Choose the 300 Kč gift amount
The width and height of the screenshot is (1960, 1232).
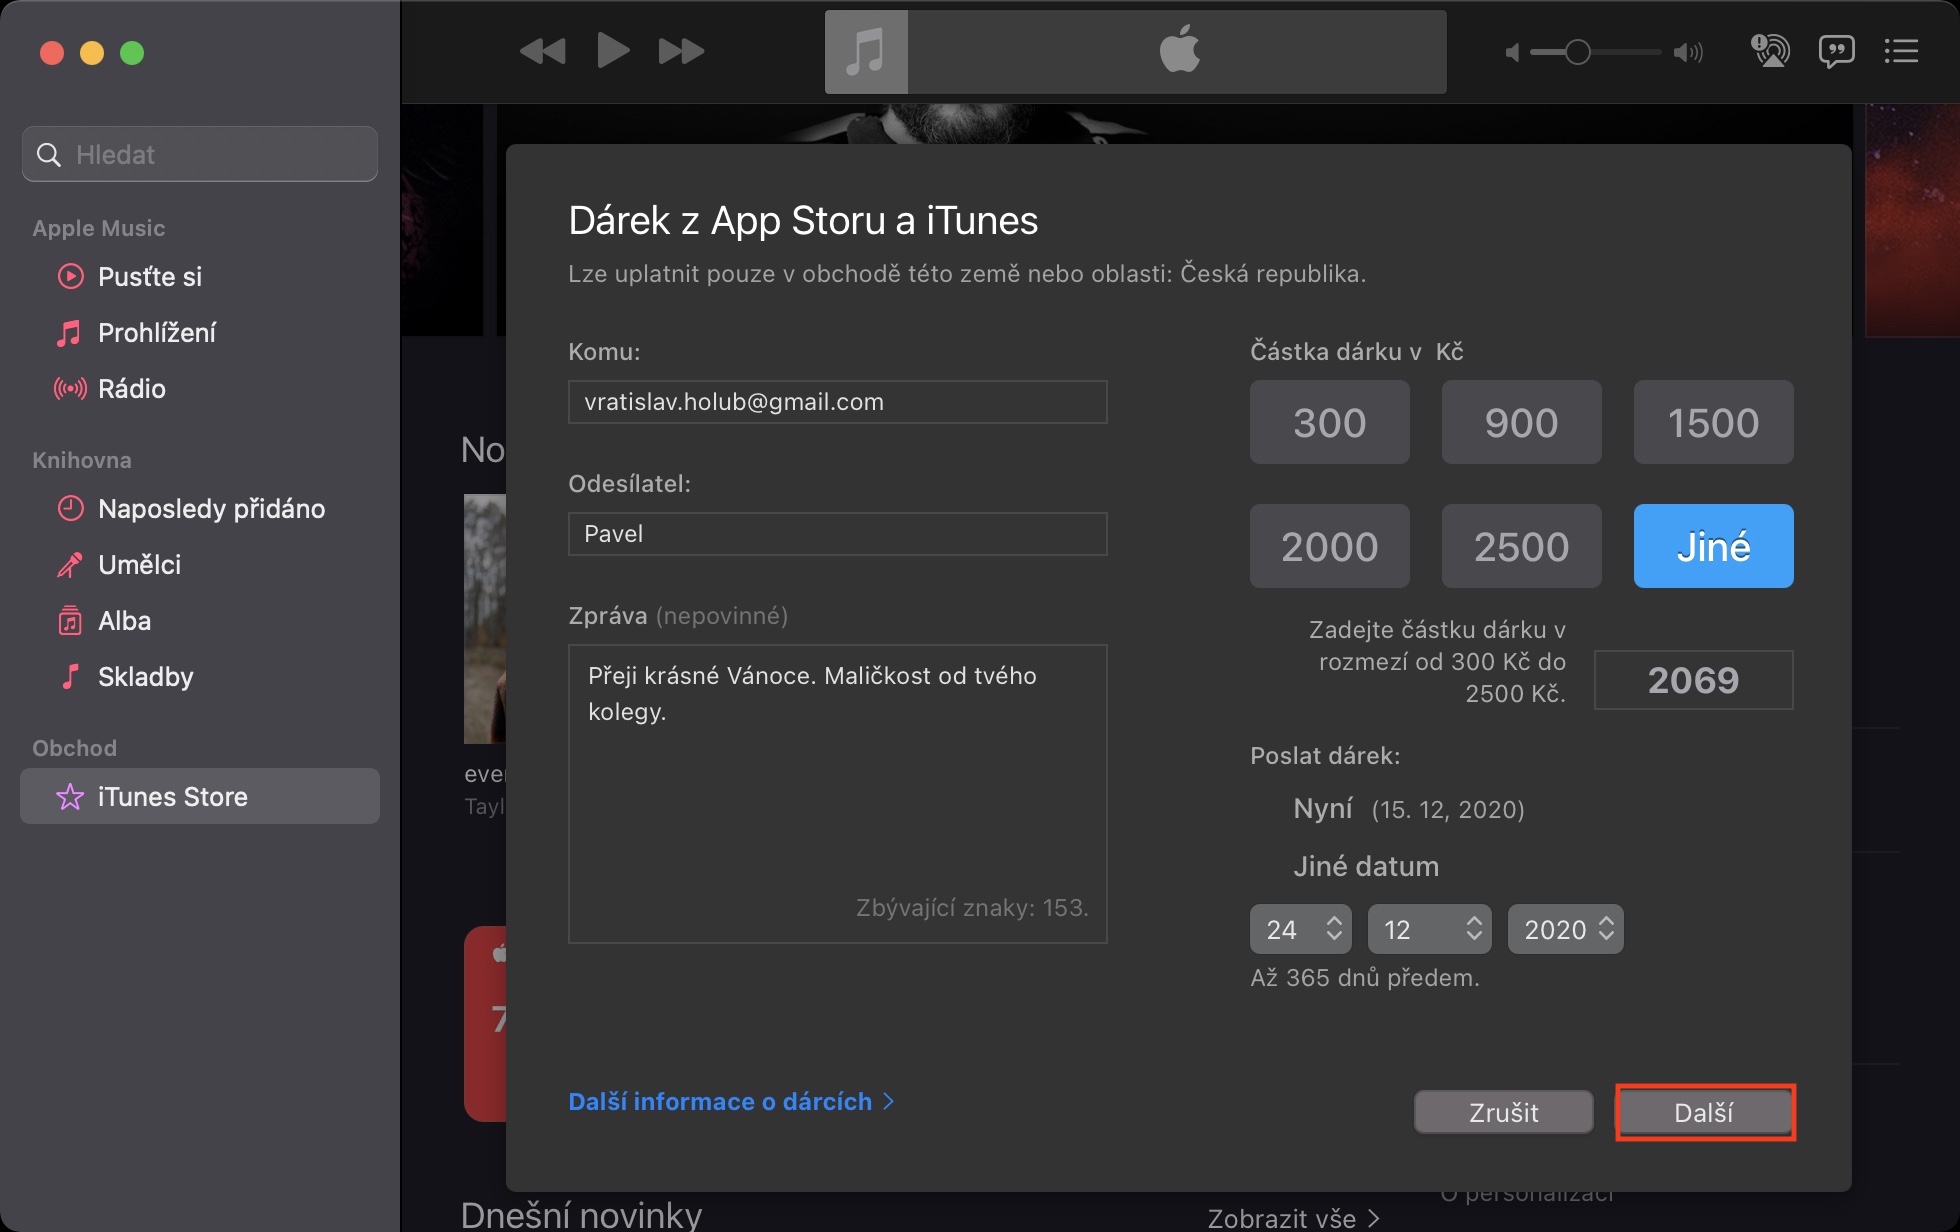click(1329, 423)
